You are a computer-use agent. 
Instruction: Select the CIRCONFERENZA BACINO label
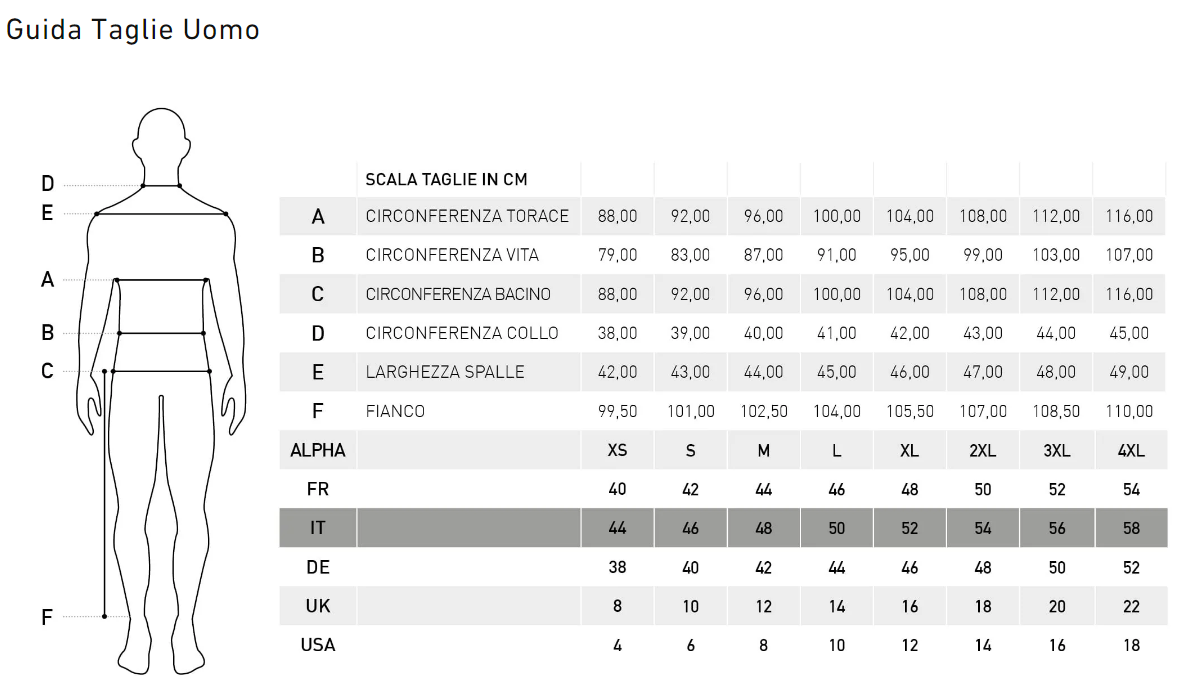[x=458, y=294]
